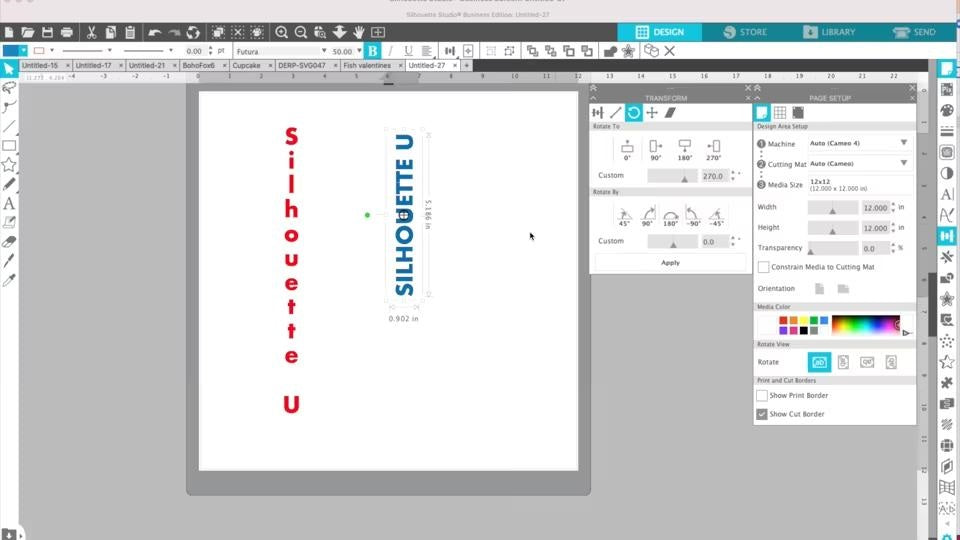960x540 pixels.
Task: Rotate to 180 degrees preset
Action: point(684,149)
